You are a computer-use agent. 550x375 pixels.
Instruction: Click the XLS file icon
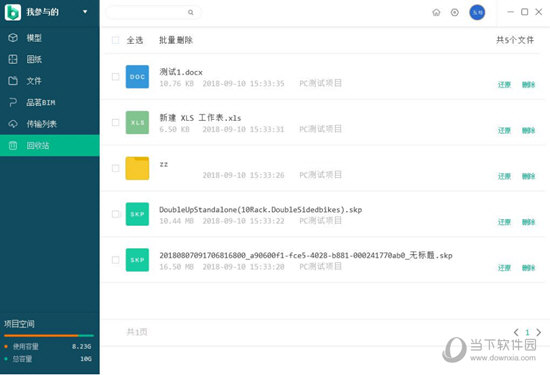pyautogui.click(x=137, y=122)
